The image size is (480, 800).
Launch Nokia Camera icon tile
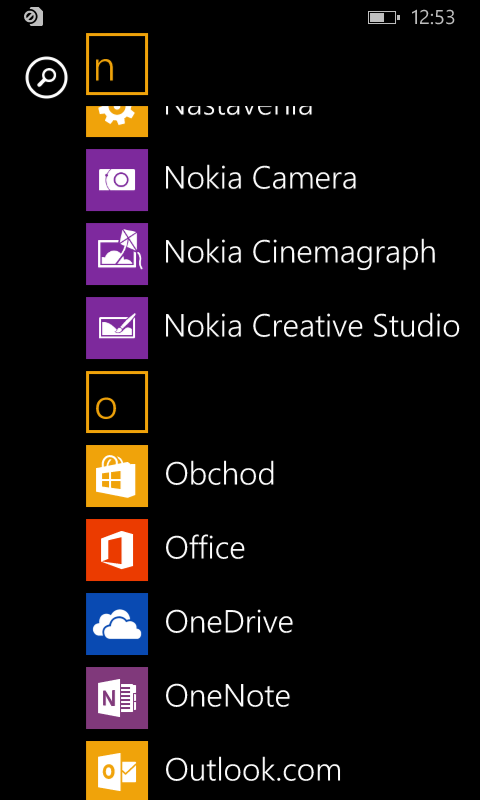pos(117,180)
